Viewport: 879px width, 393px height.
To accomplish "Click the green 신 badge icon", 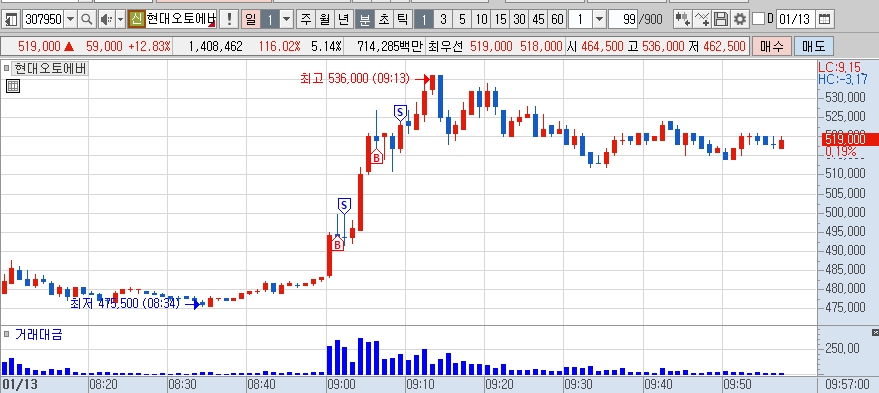I will pyautogui.click(x=136, y=20).
